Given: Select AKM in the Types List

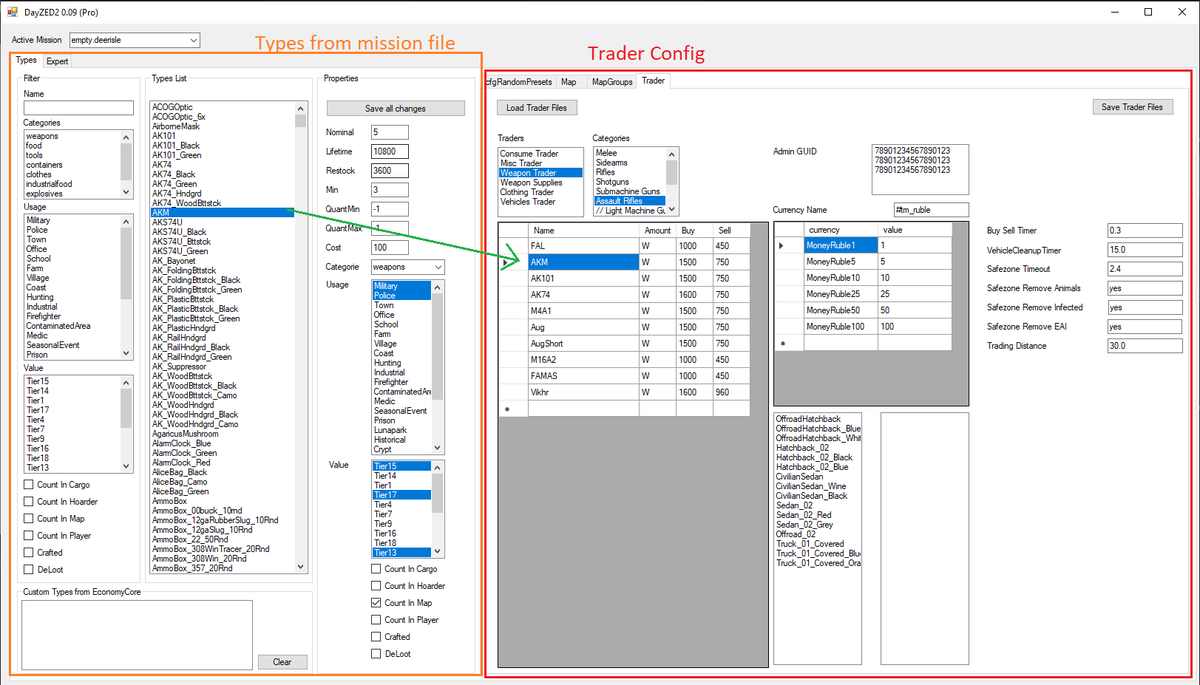Looking at the screenshot, I should pos(222,212).
